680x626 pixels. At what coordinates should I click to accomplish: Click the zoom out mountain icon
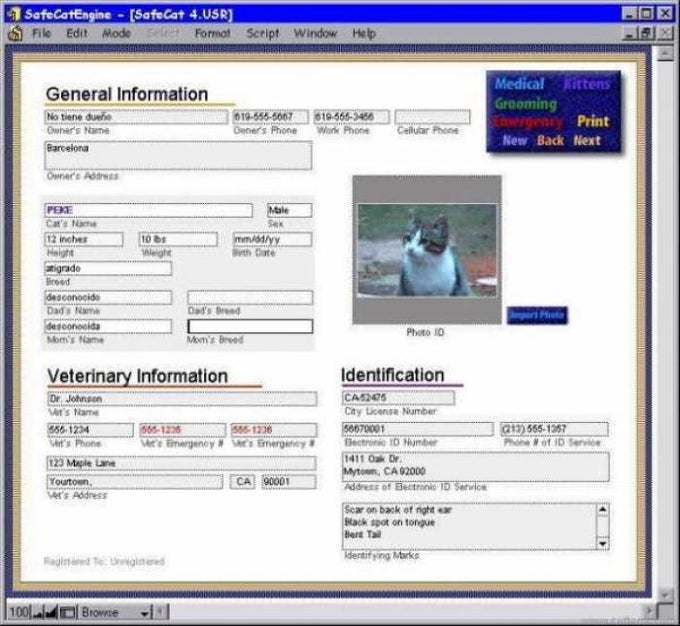pos(38,612)
